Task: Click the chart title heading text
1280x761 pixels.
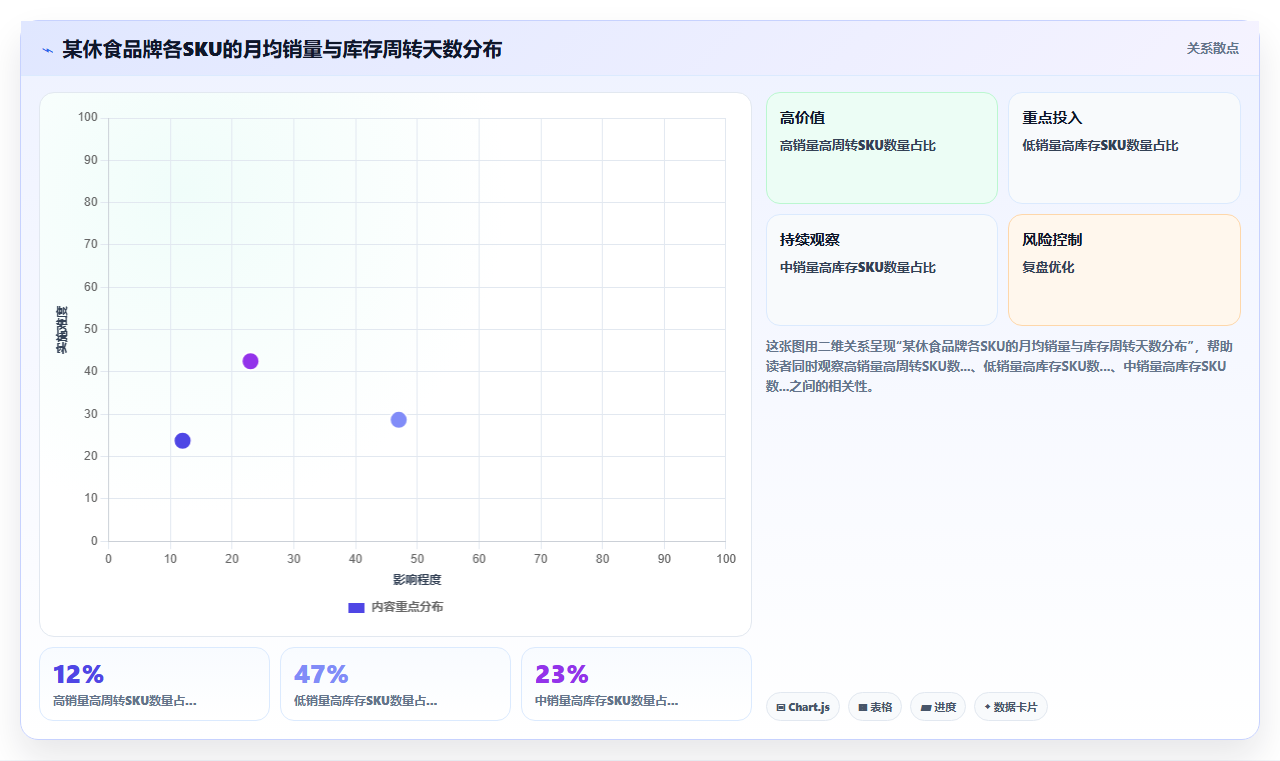Action: point(282,49)
